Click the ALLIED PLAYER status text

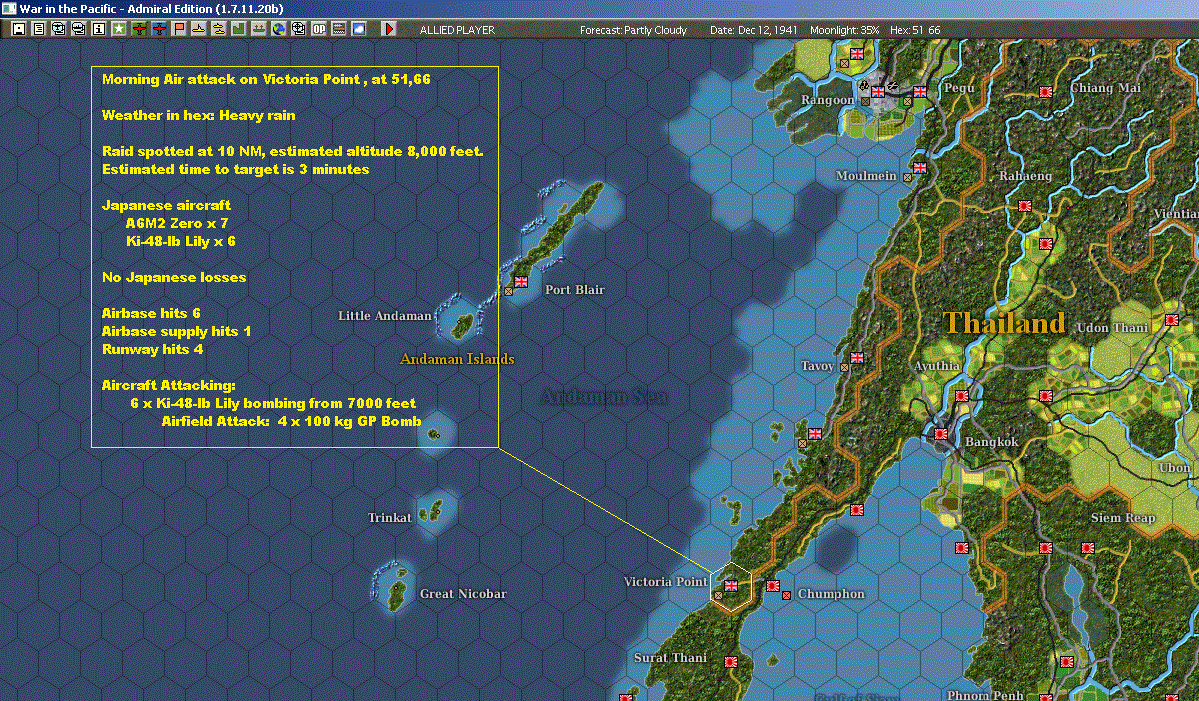pos(457,30)
